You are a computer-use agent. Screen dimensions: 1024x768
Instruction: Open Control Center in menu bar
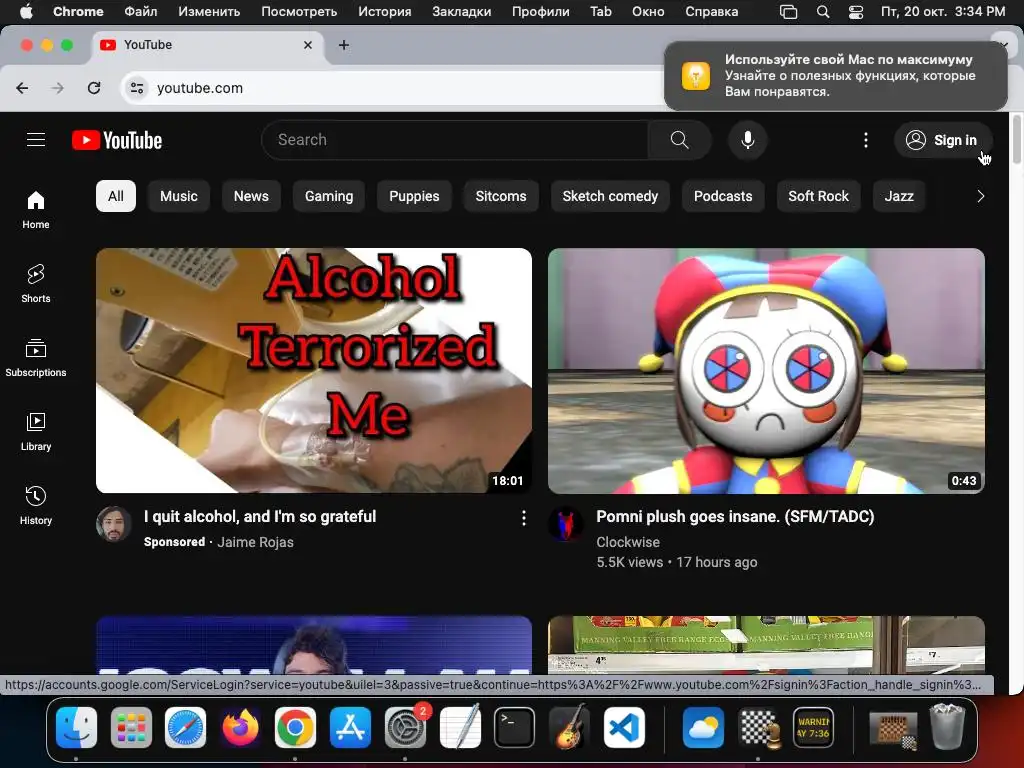coord(856,11)
